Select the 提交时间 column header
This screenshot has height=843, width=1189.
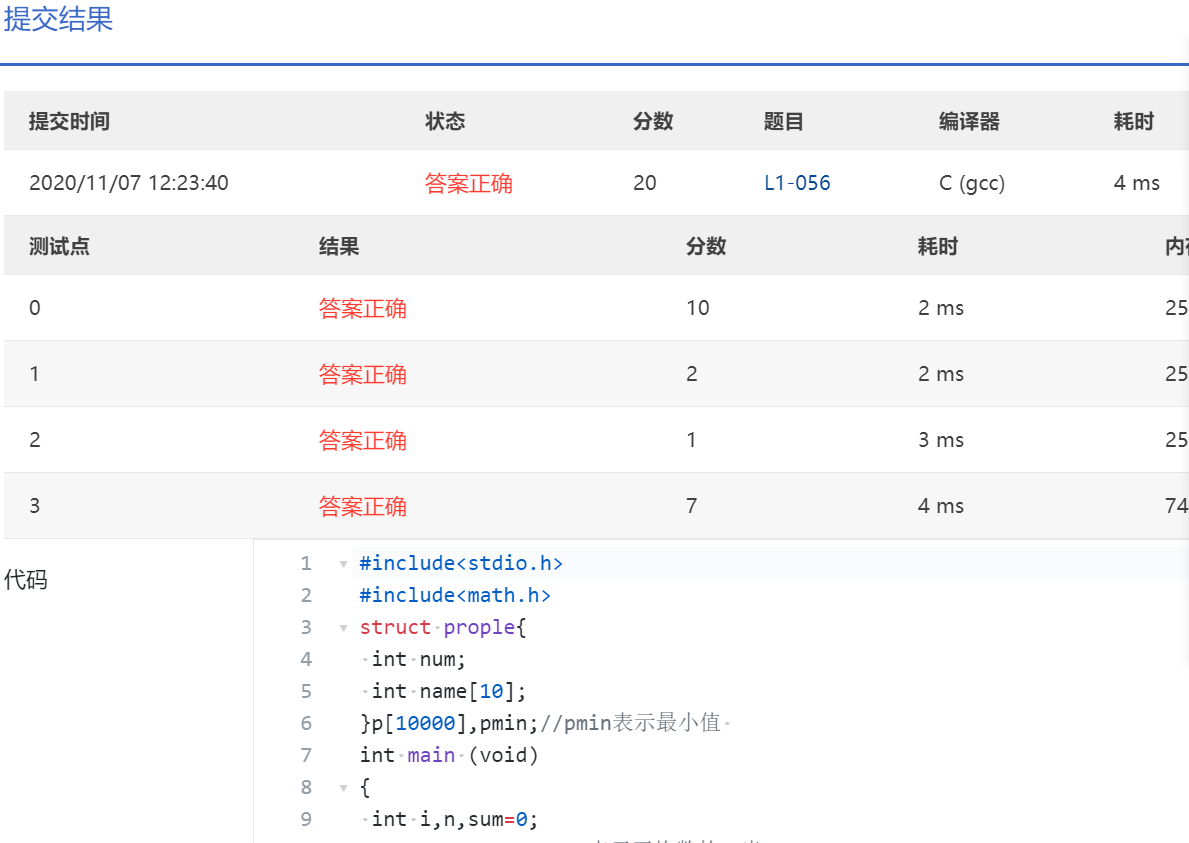coord(69,122)
